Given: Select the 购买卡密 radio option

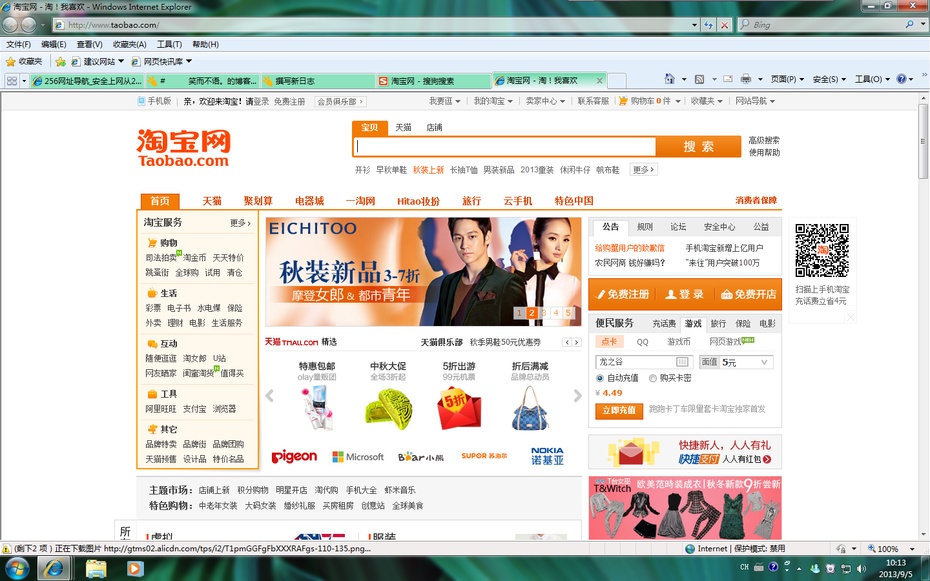Looking at the screenshot, I should [652, 378].
